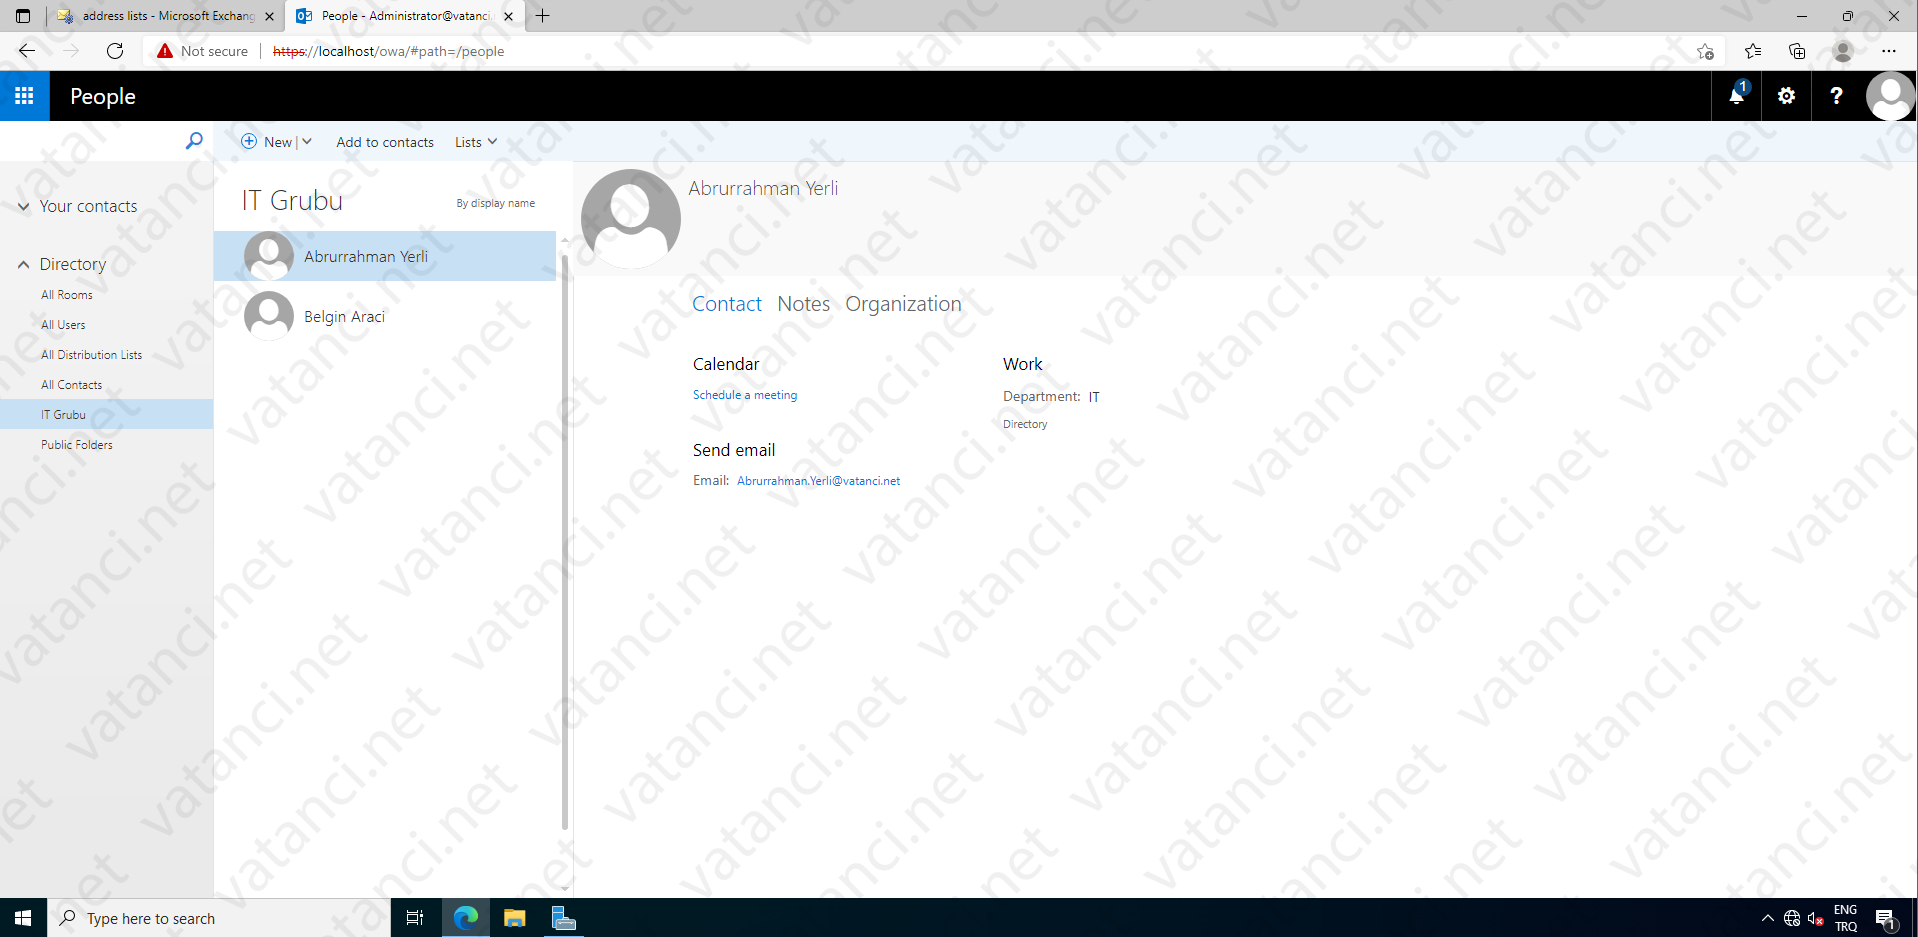Open the app launcher waffle icon

click(x=24, y=96)
